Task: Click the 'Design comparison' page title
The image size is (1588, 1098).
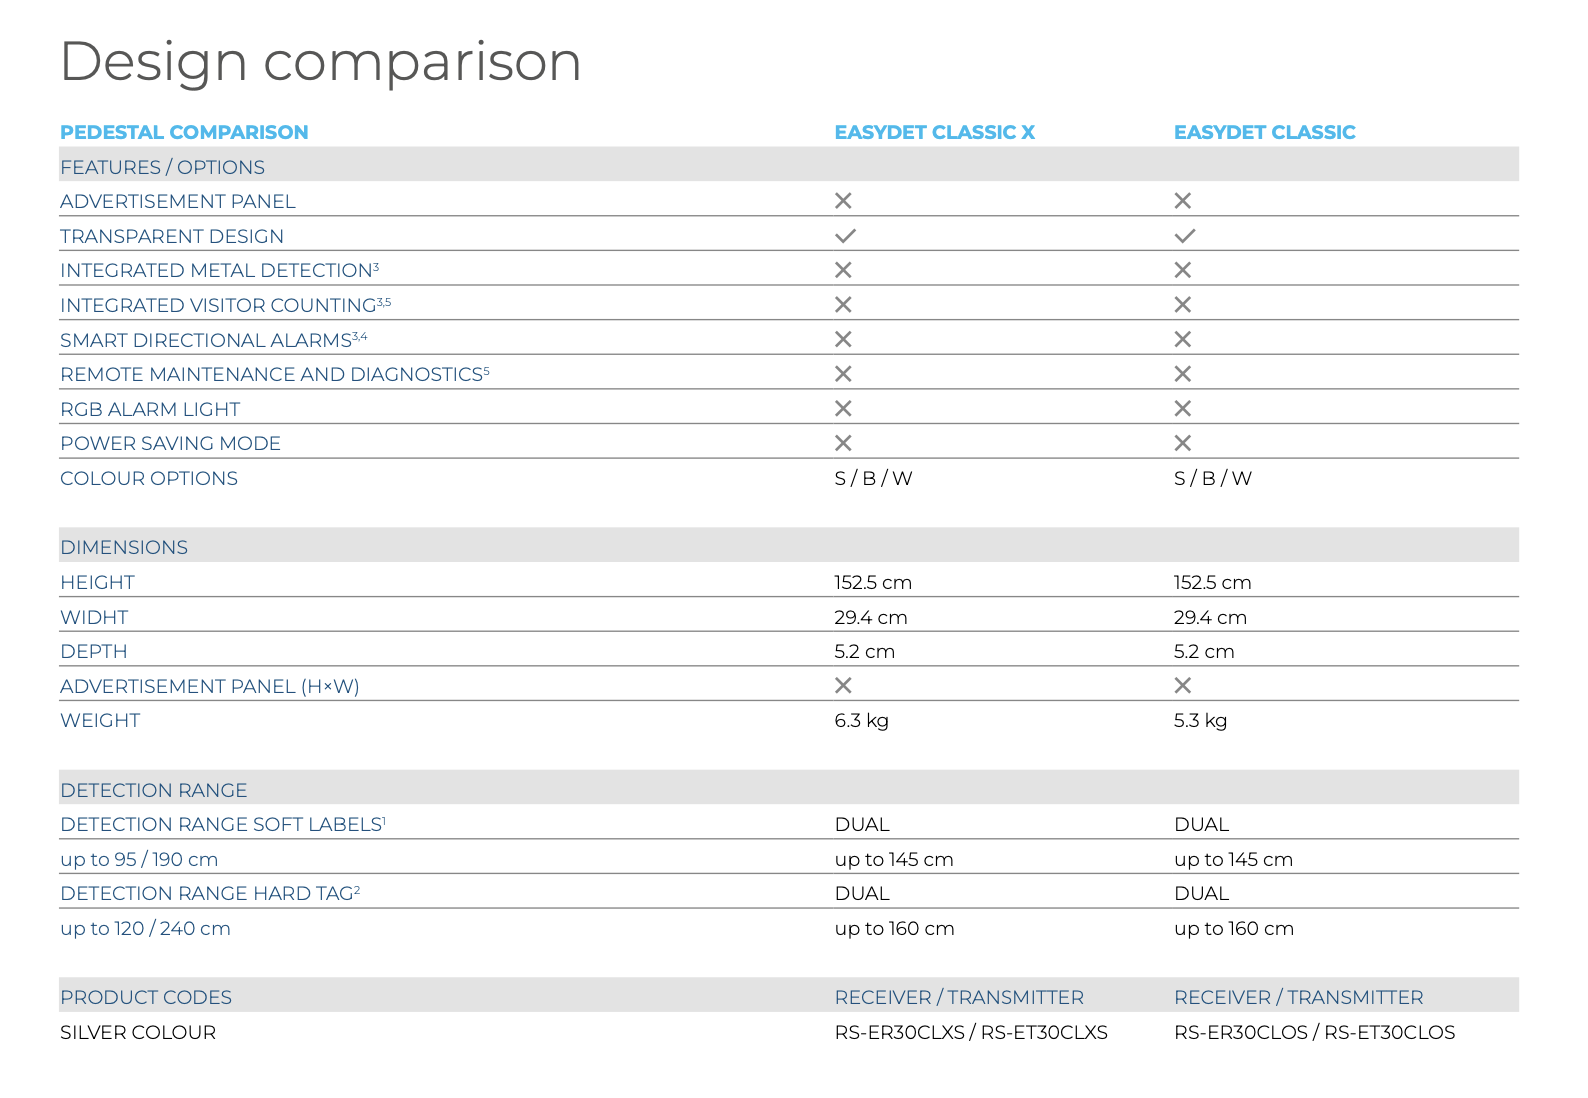Action: click(321, 62)
